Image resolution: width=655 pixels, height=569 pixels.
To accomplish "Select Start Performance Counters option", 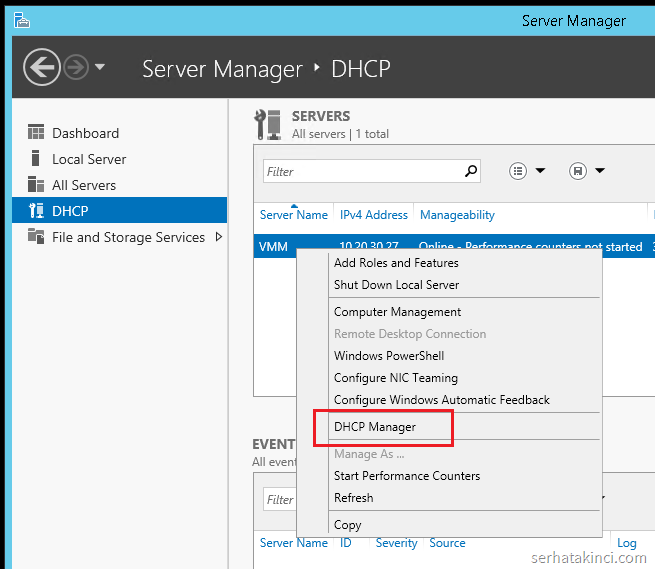I will point(407,476).
